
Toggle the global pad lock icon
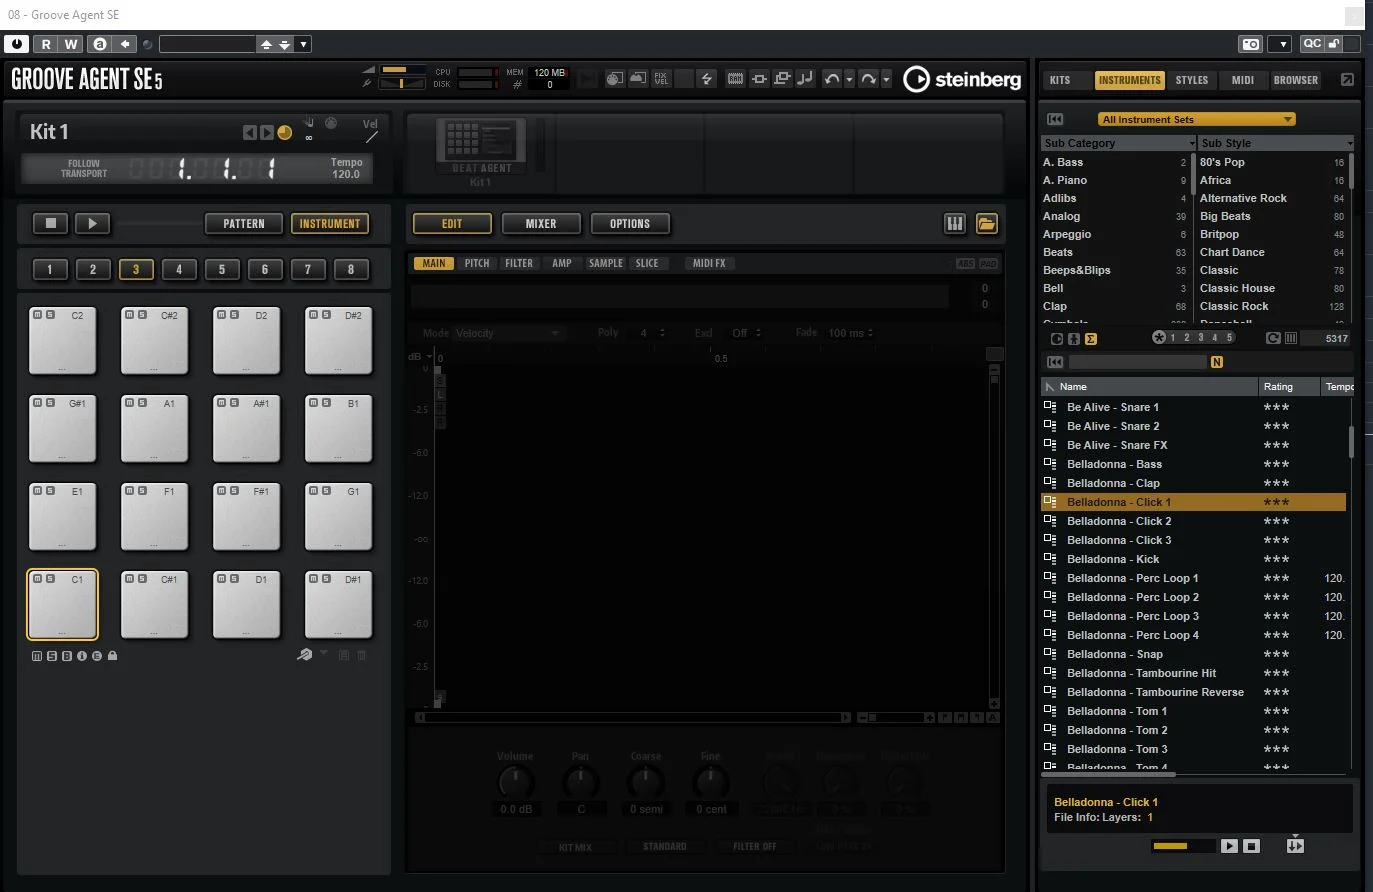click(112, 656)
